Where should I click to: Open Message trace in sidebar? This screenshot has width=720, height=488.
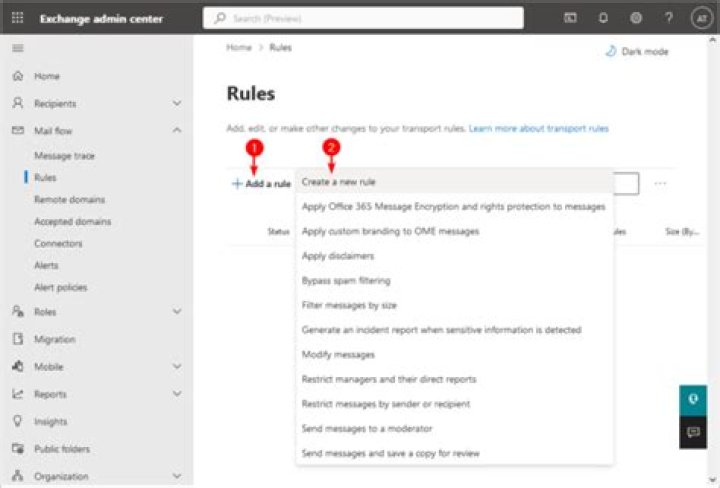click(64, 156)
